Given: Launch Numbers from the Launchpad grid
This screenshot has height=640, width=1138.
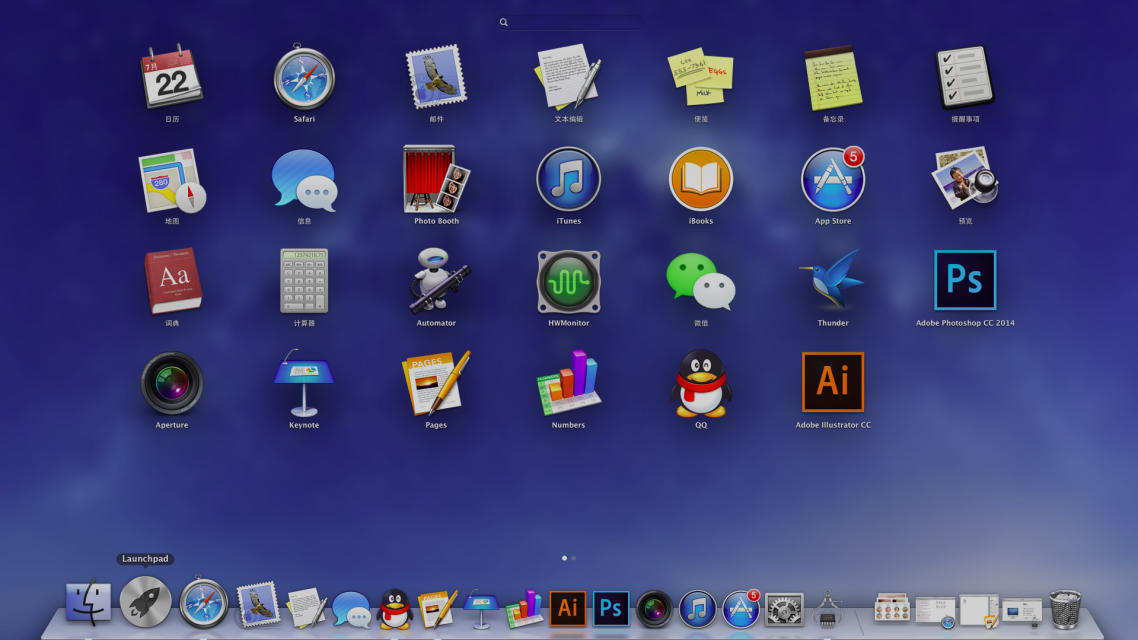Looking at the screenshot, I should tap(568, 383).
